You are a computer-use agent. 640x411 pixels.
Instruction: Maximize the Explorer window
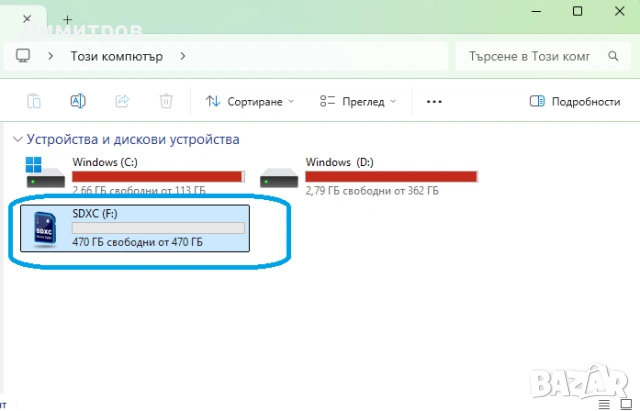577,11
